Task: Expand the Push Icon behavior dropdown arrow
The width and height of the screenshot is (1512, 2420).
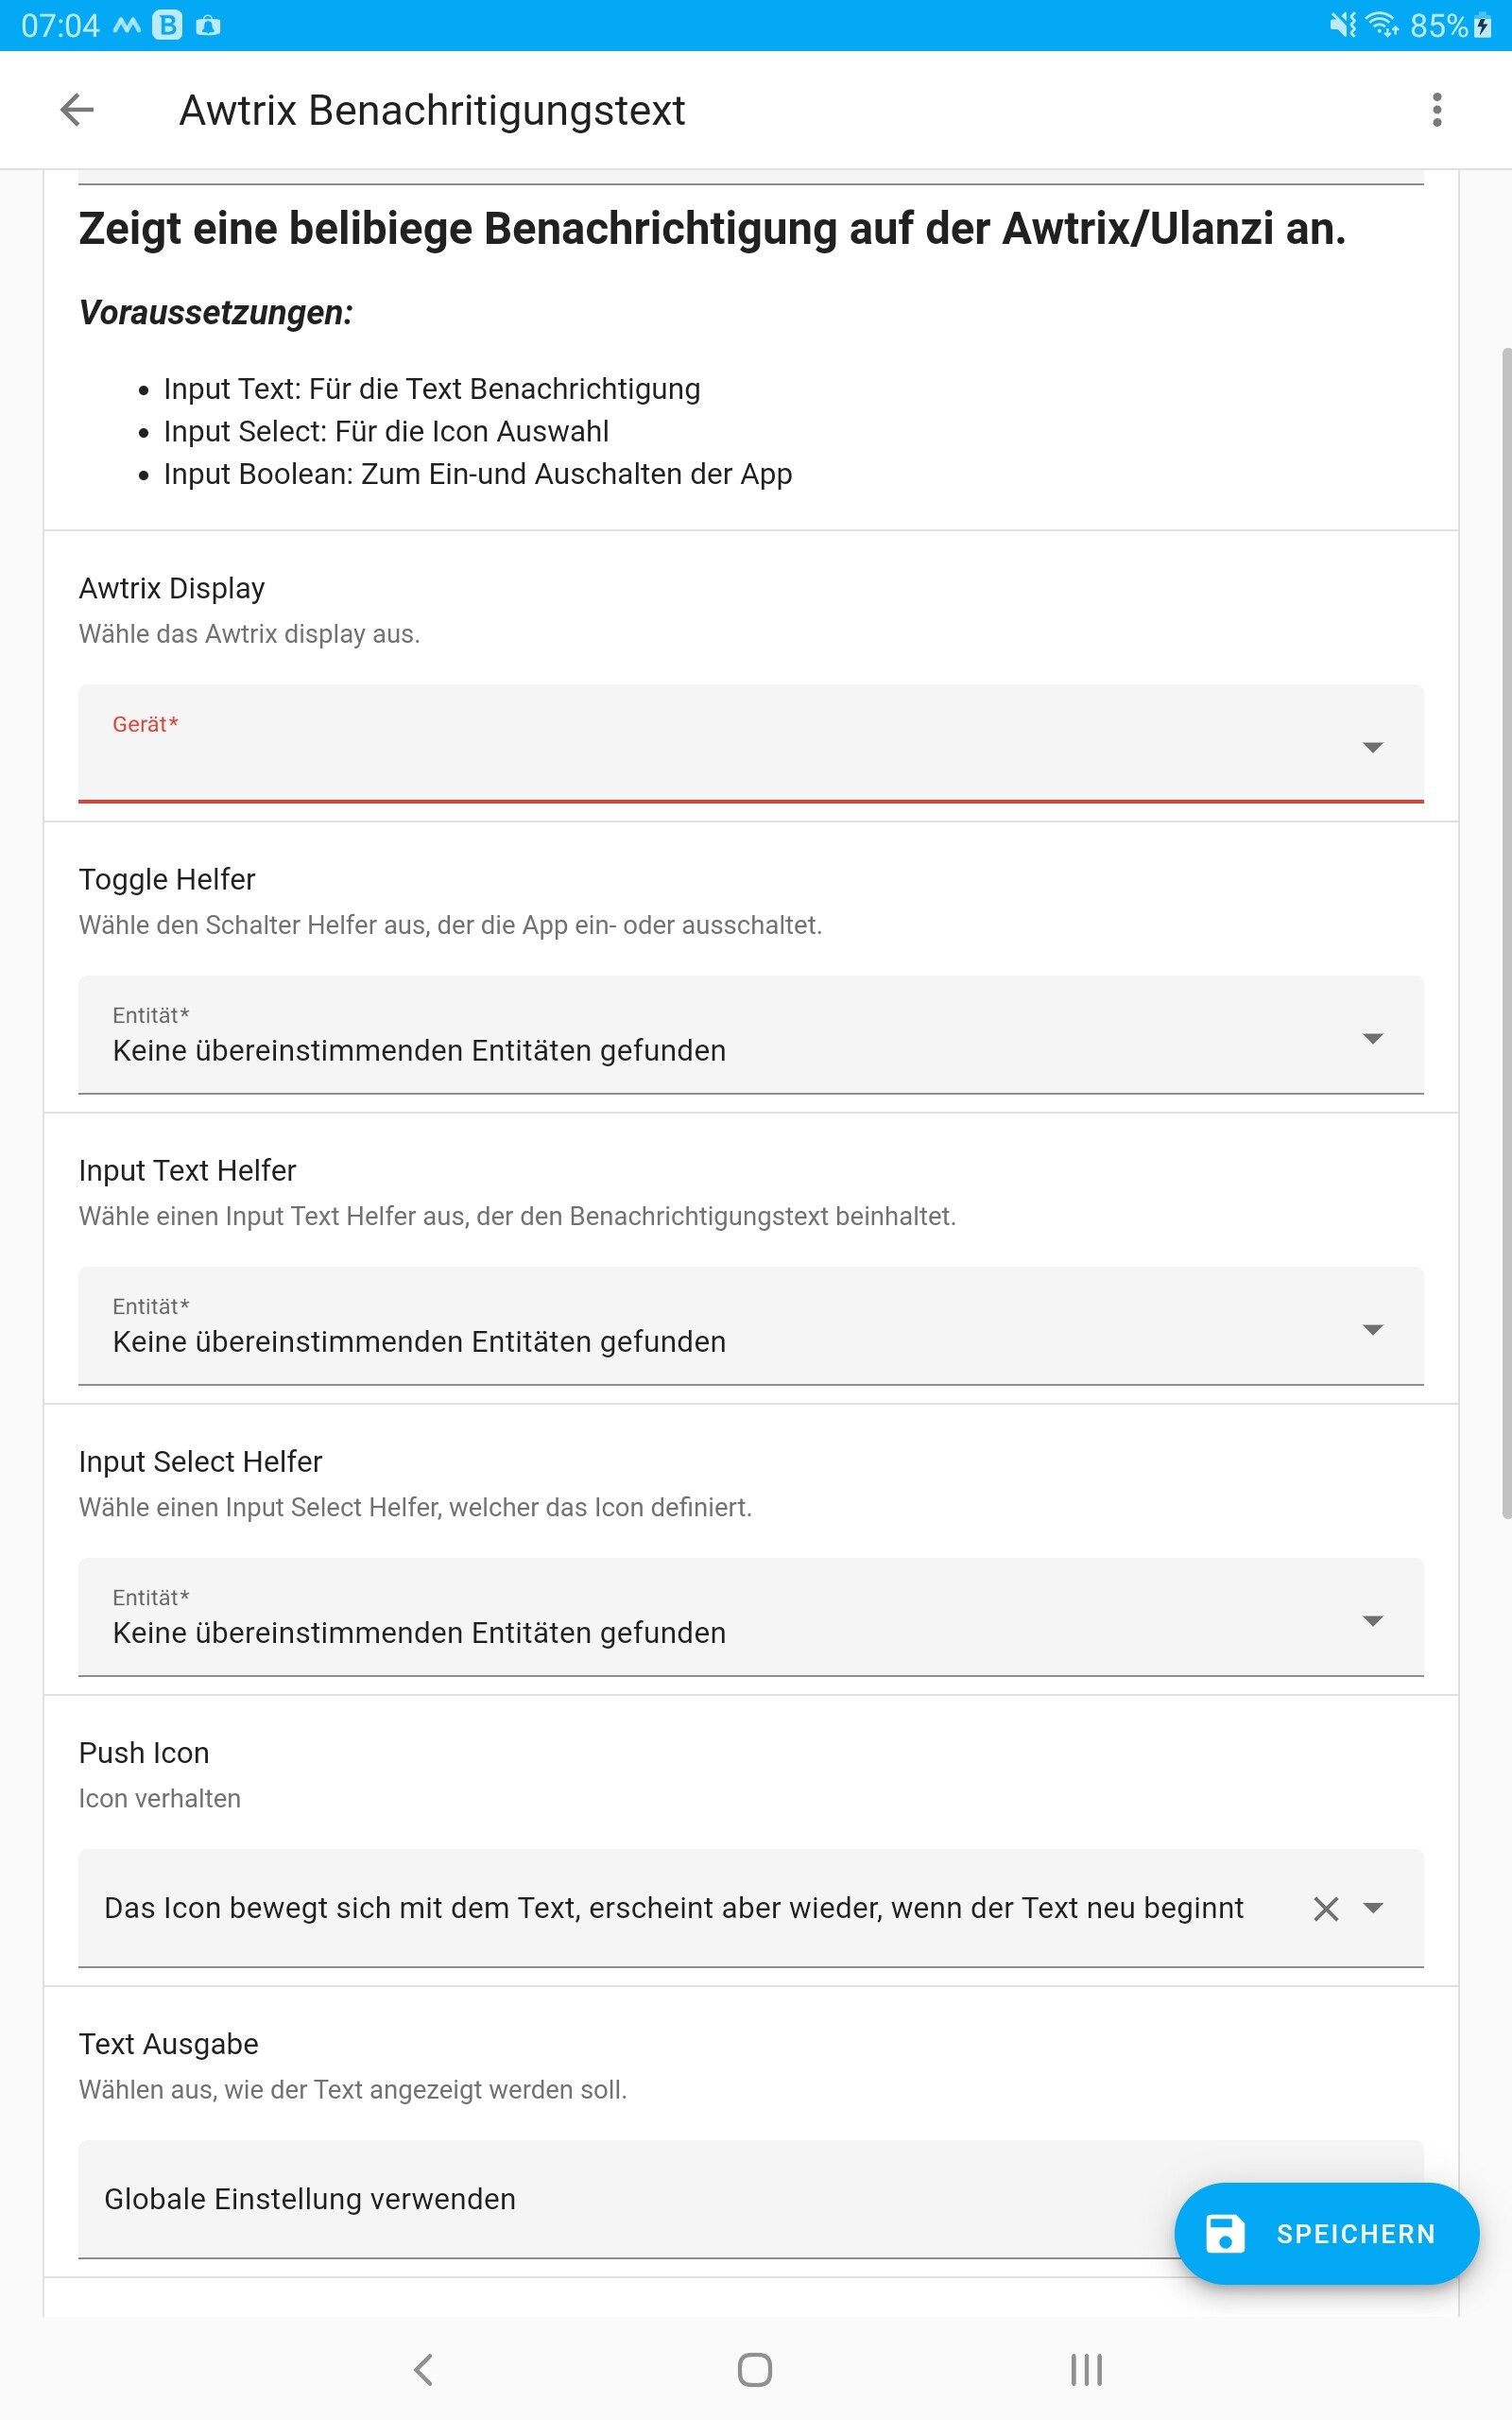Action: click(x=1373, y=1908)
